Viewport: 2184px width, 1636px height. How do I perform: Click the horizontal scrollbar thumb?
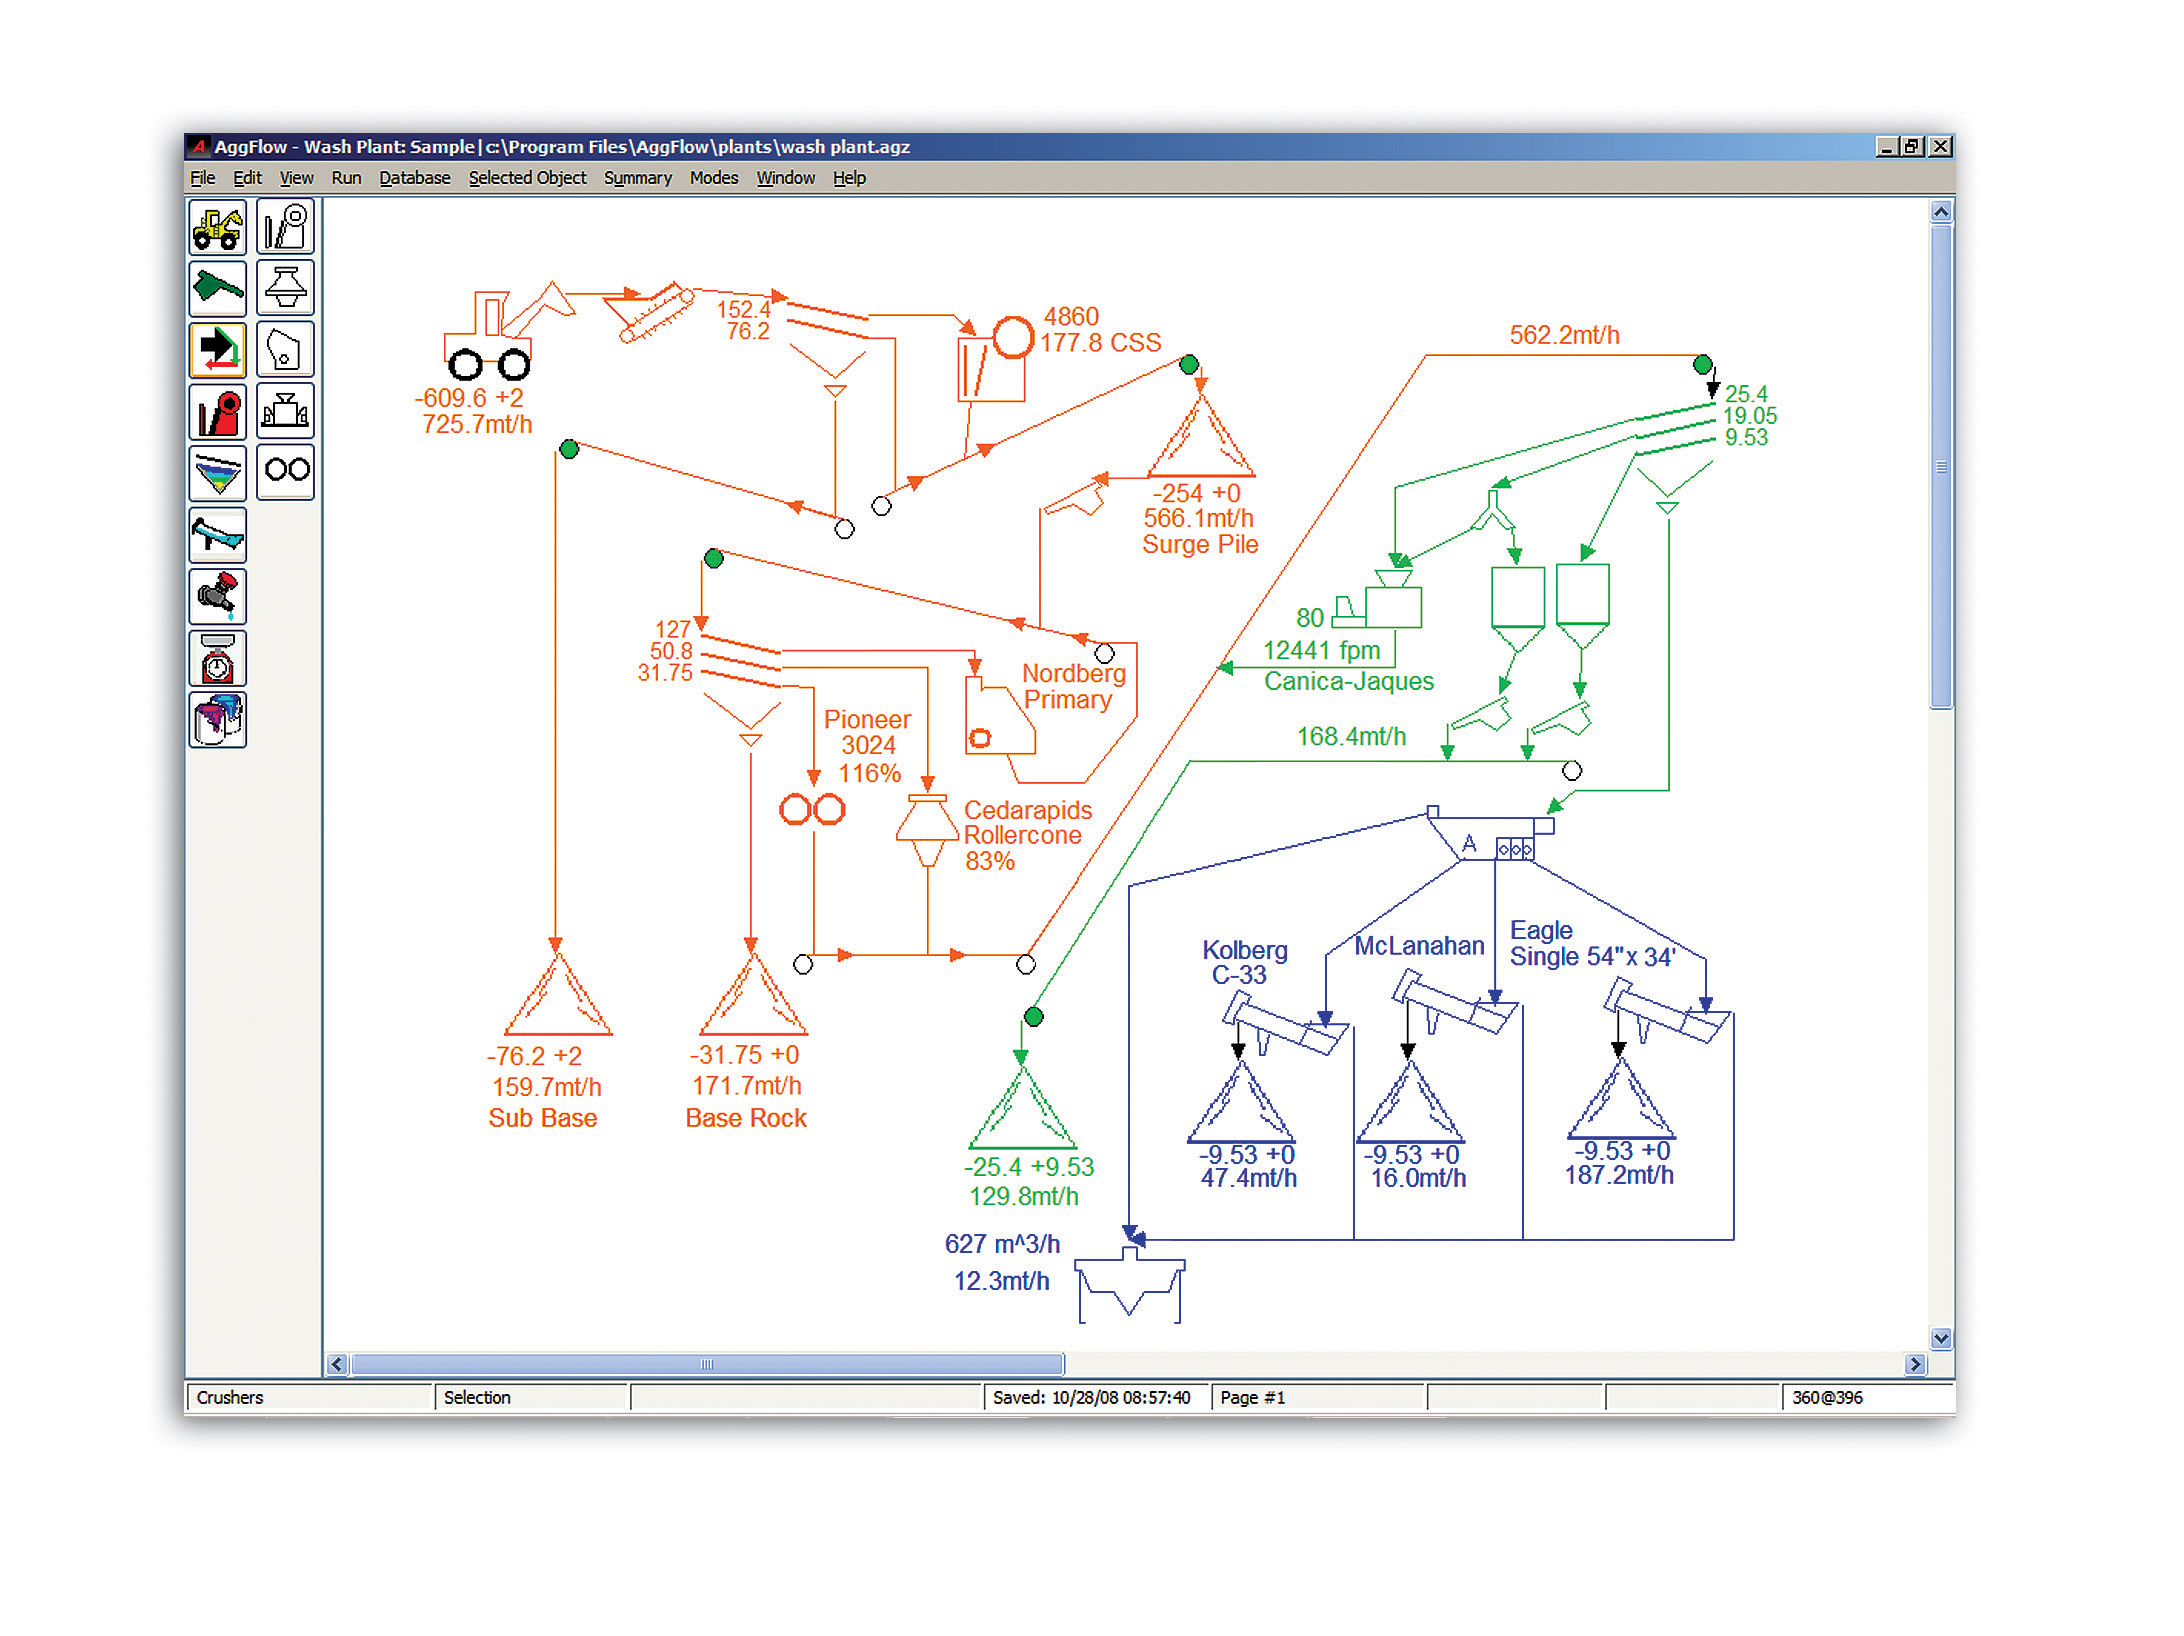[707, 1364]
